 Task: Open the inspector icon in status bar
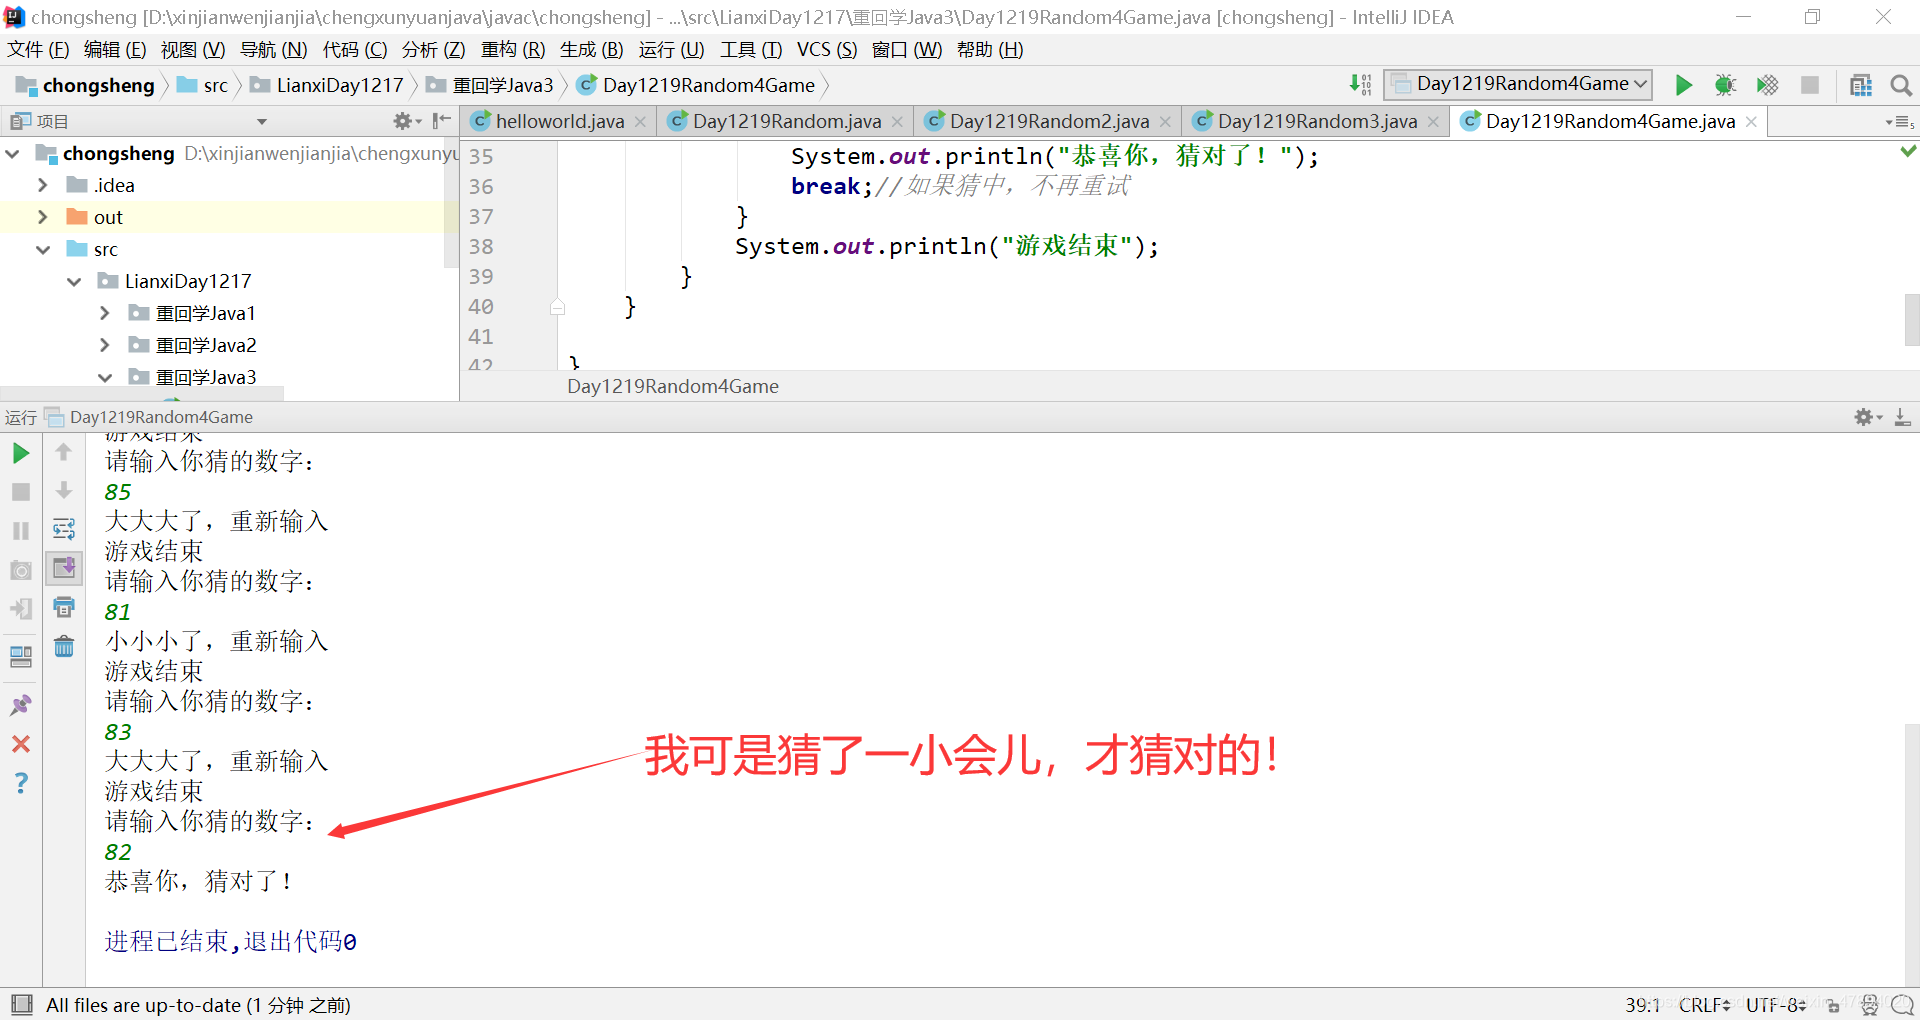pyautogui.click(x=1869, y=1005)
